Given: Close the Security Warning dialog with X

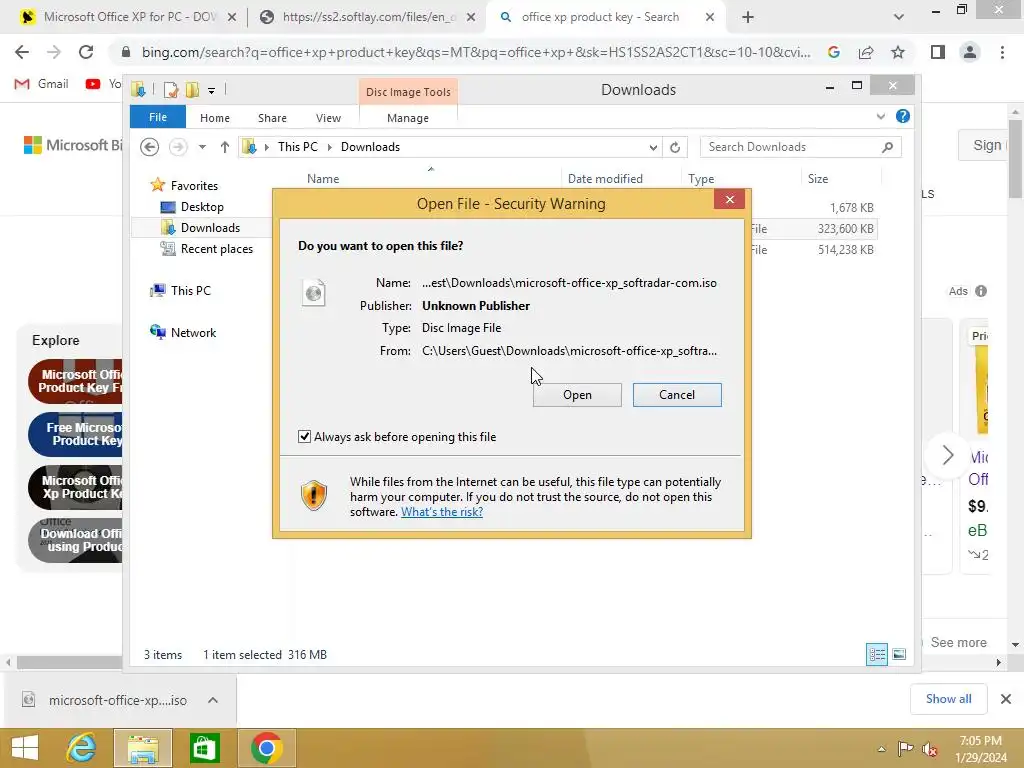Looking at the screenshot, I should point(729,199).
